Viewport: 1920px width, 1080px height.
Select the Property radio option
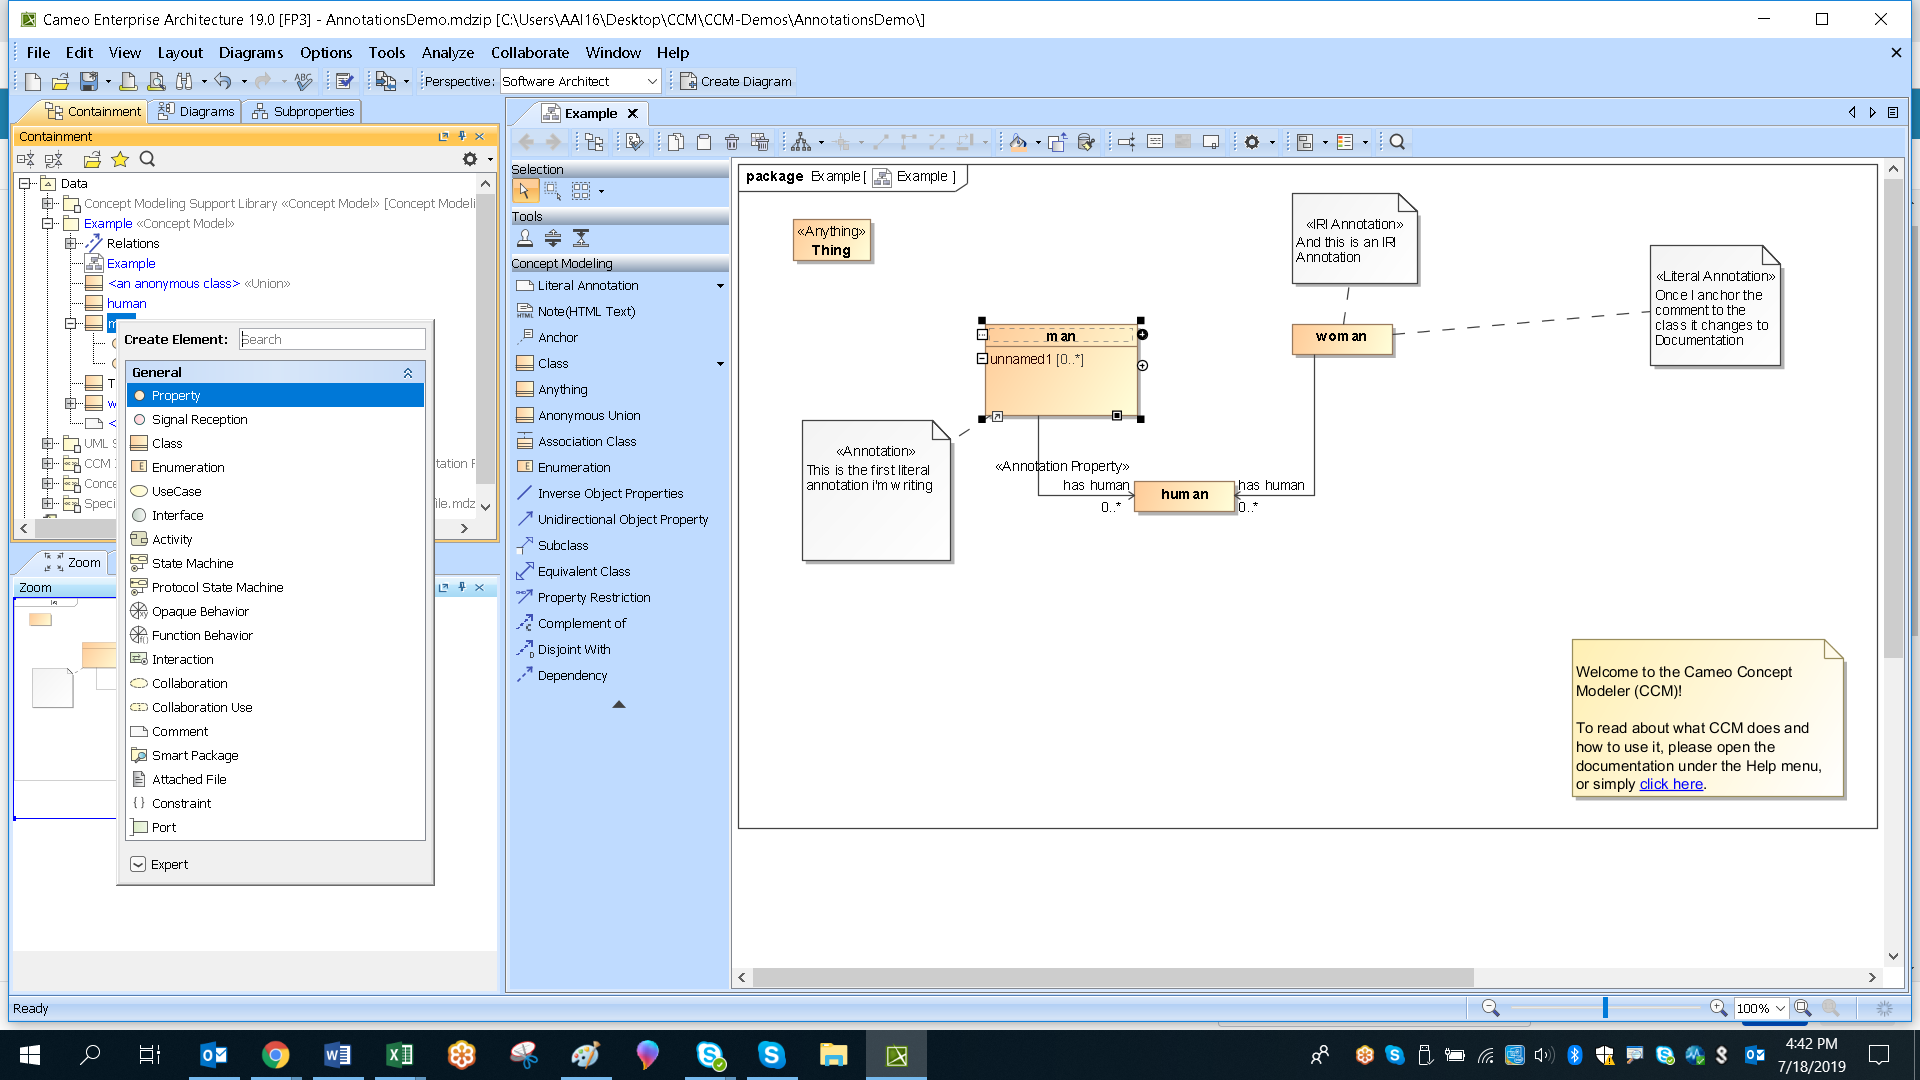(176, 396)
